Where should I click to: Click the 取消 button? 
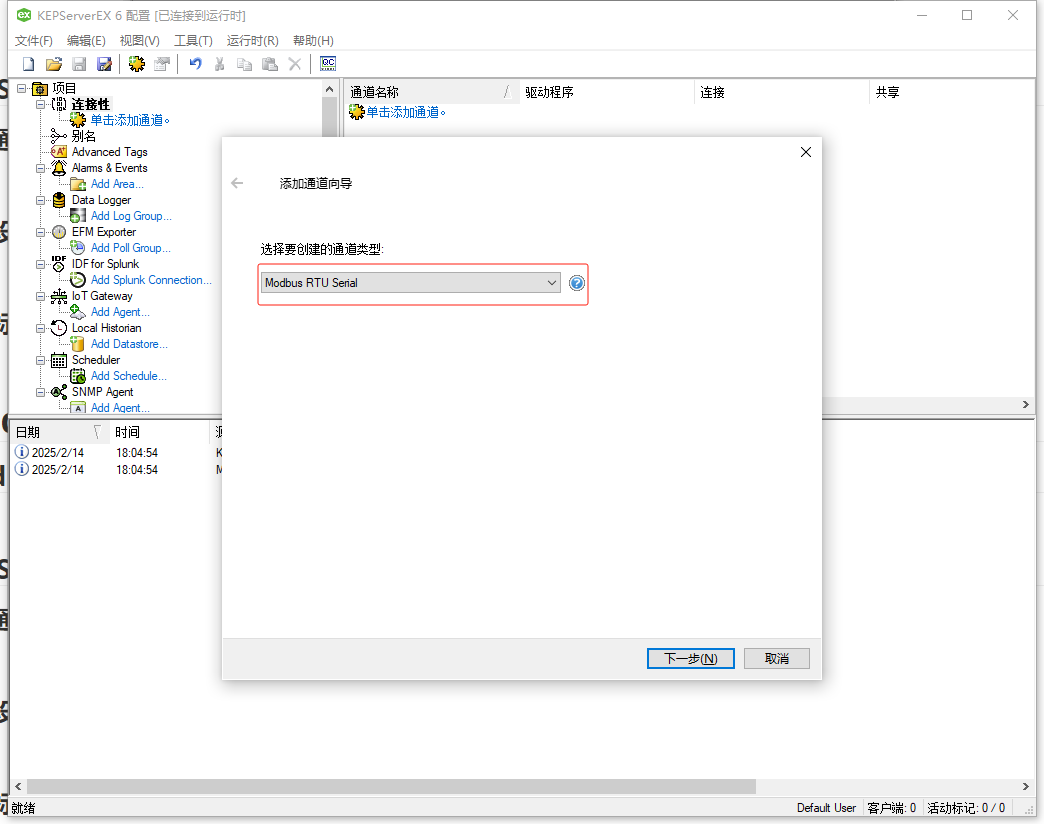tap(776, 658)
